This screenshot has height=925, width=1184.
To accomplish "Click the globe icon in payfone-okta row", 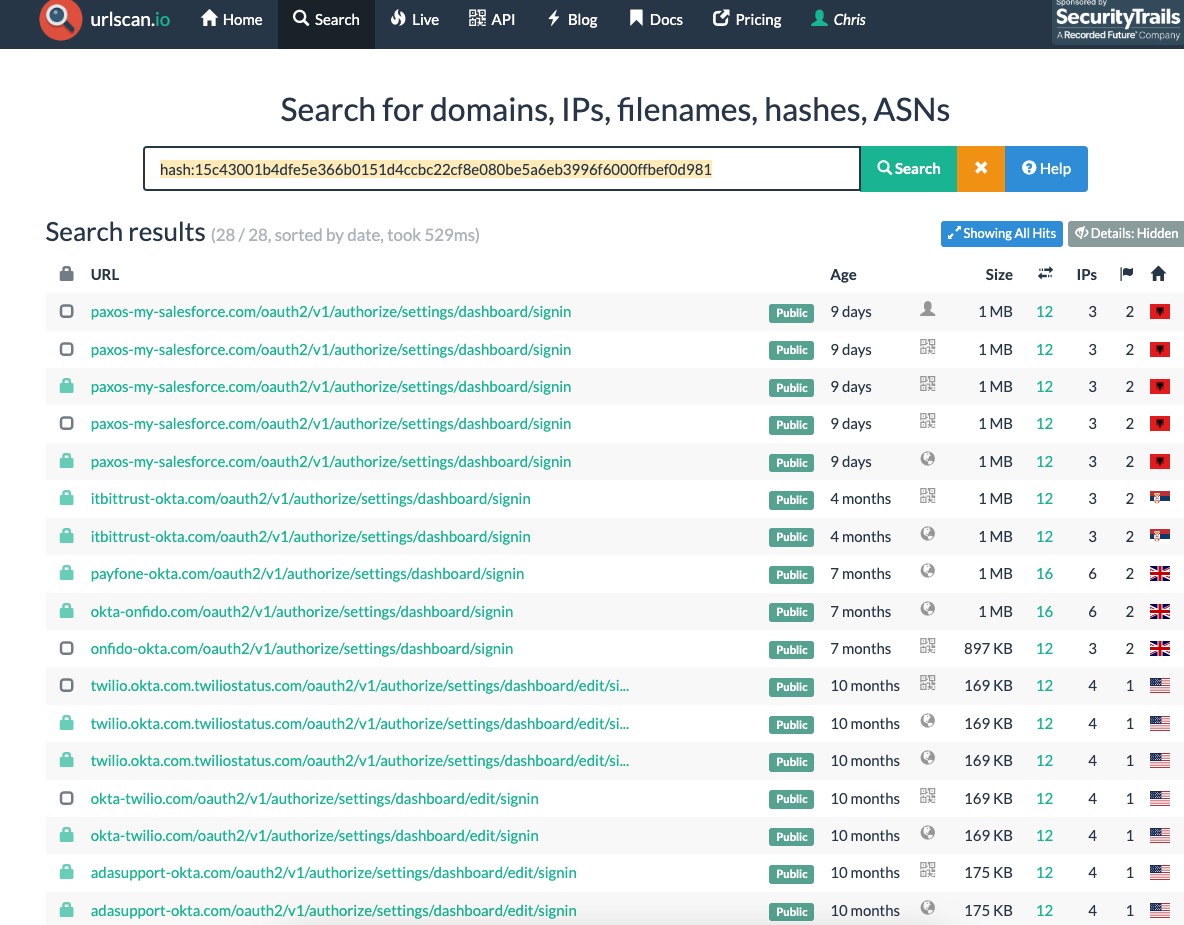I will click(x=928, y=571).
